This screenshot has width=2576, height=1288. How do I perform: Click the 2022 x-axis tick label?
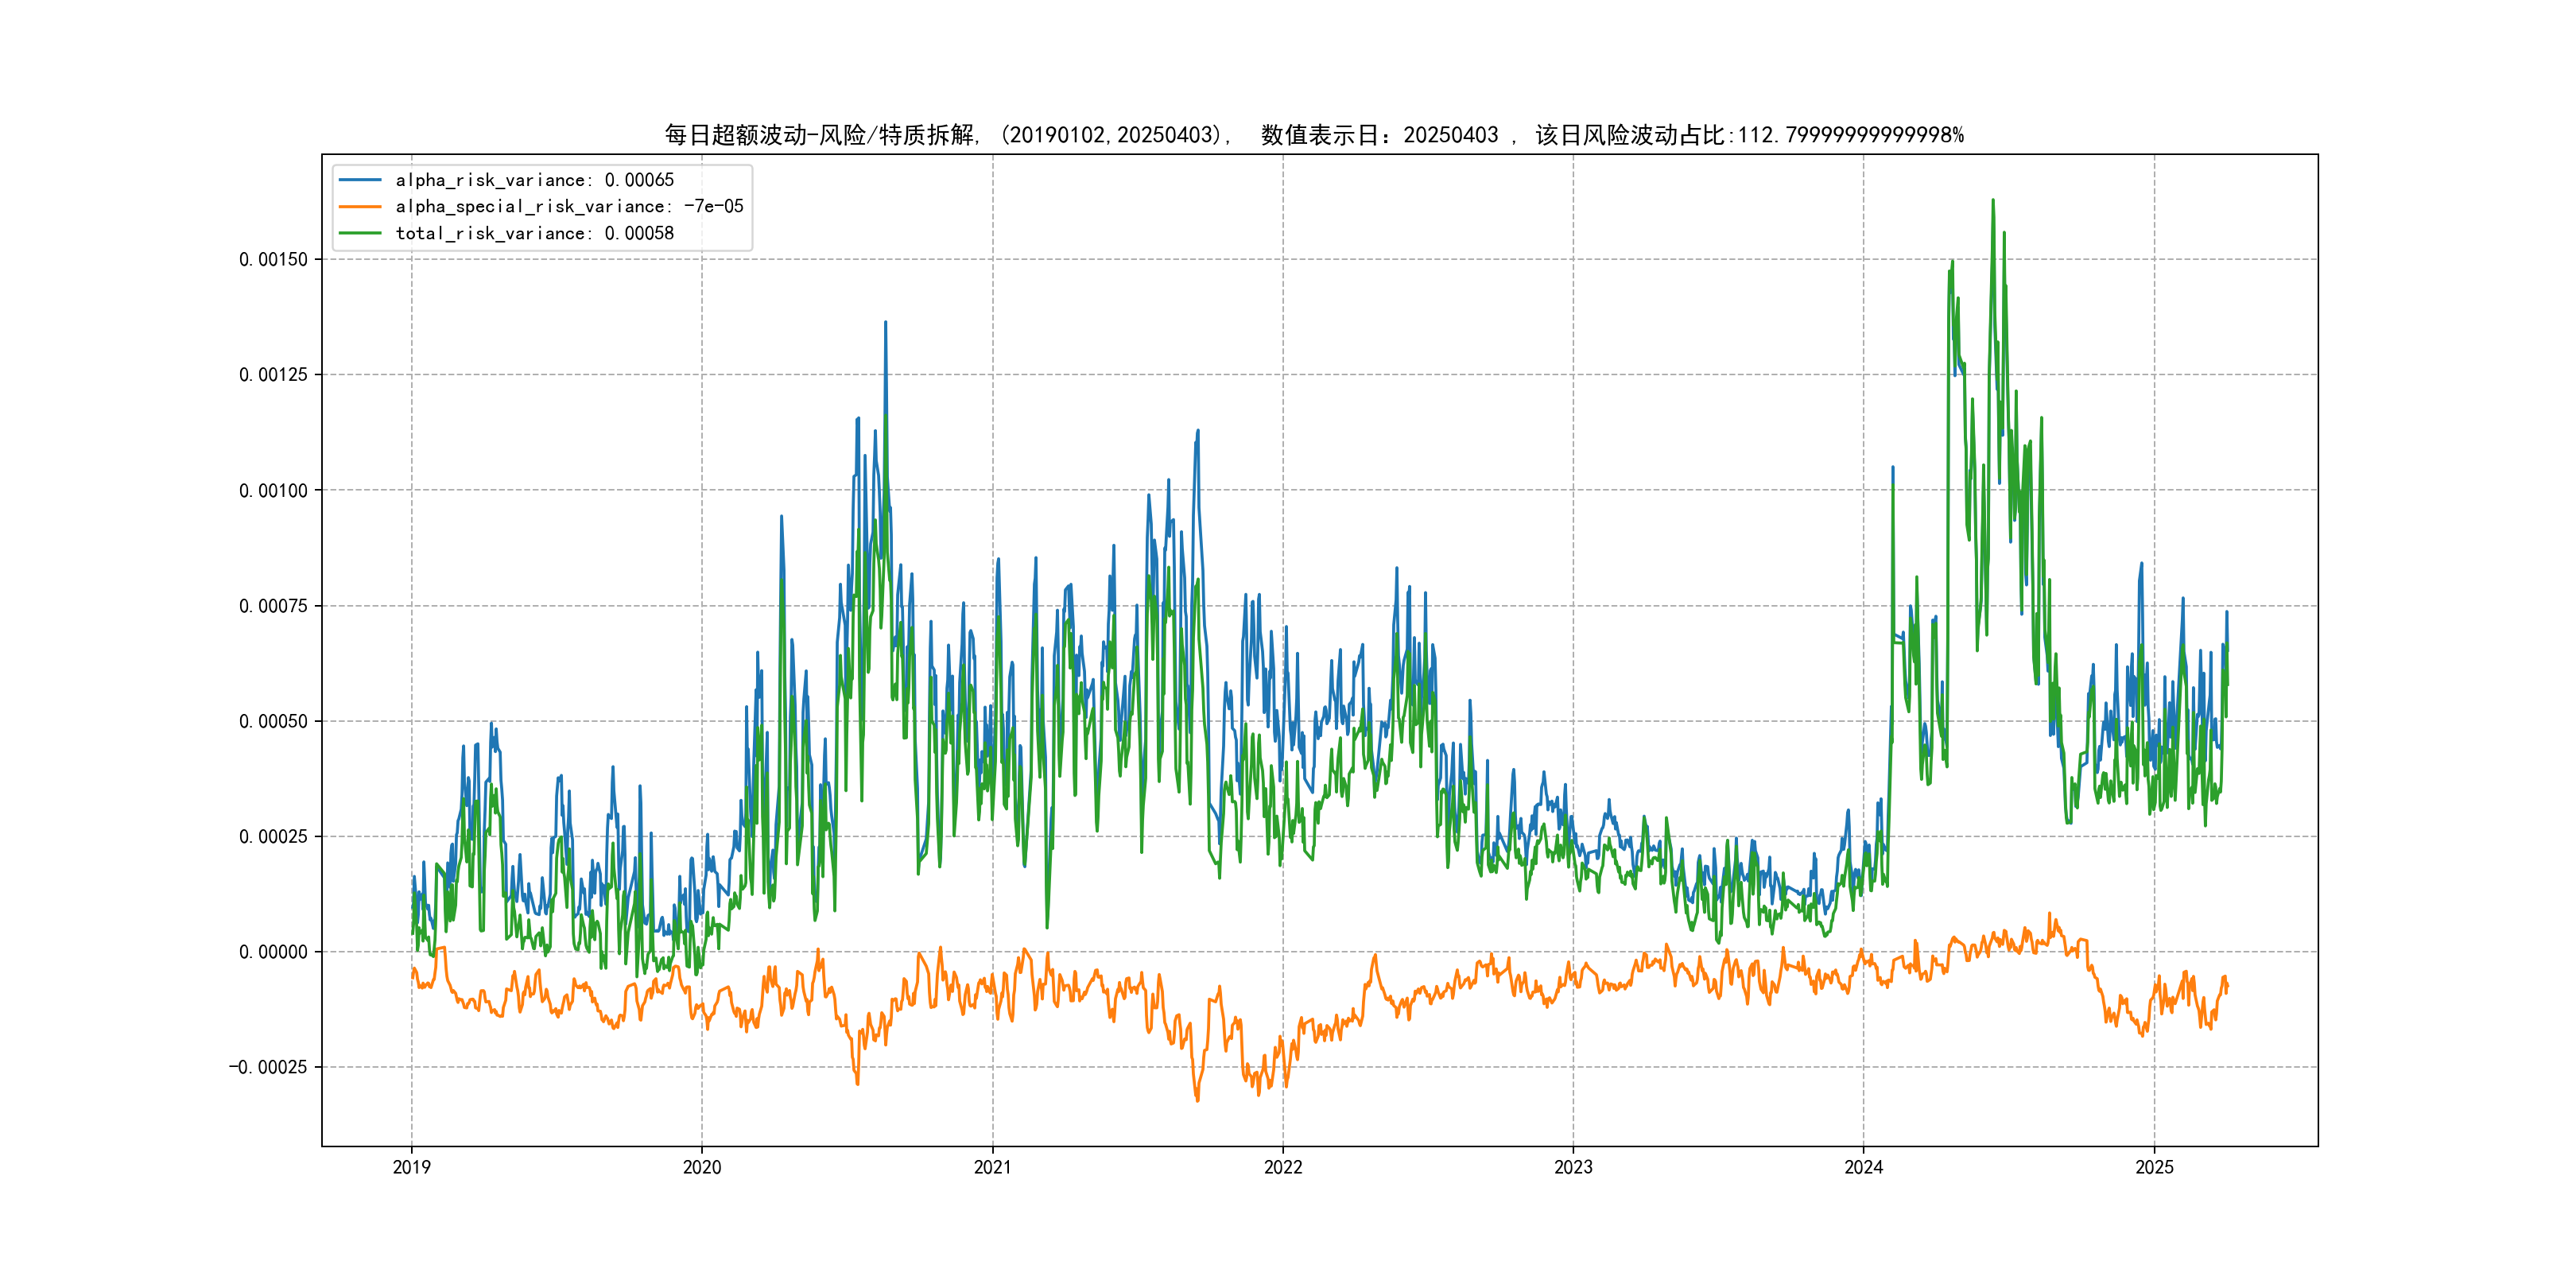(x=1282, y=1167)
